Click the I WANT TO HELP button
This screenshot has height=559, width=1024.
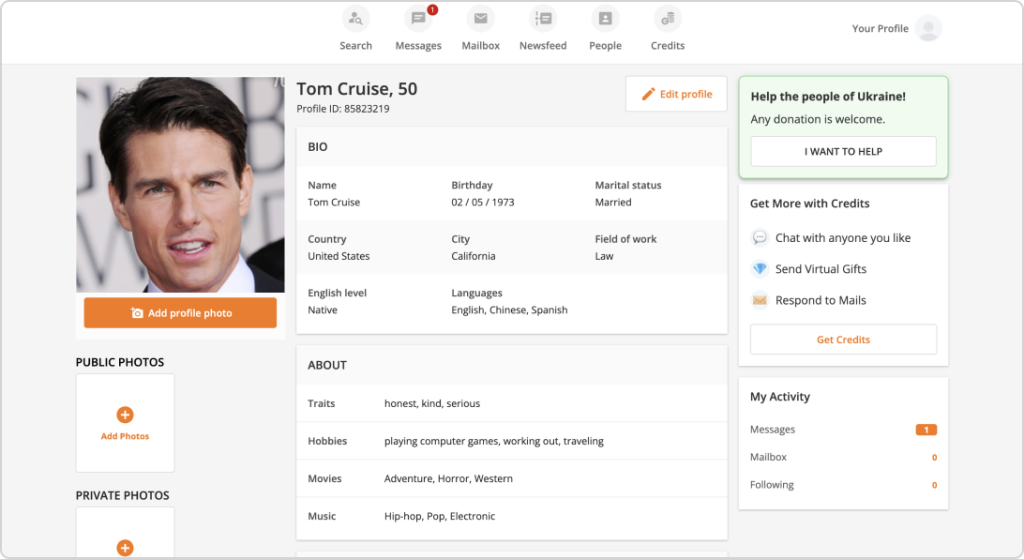point(843,152)
